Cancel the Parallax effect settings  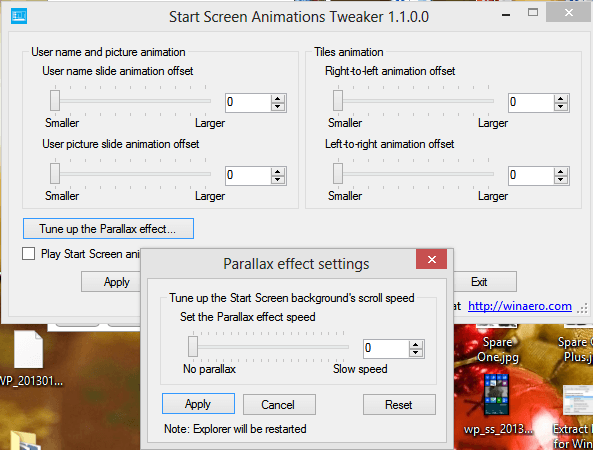click(x=279, y=405)
